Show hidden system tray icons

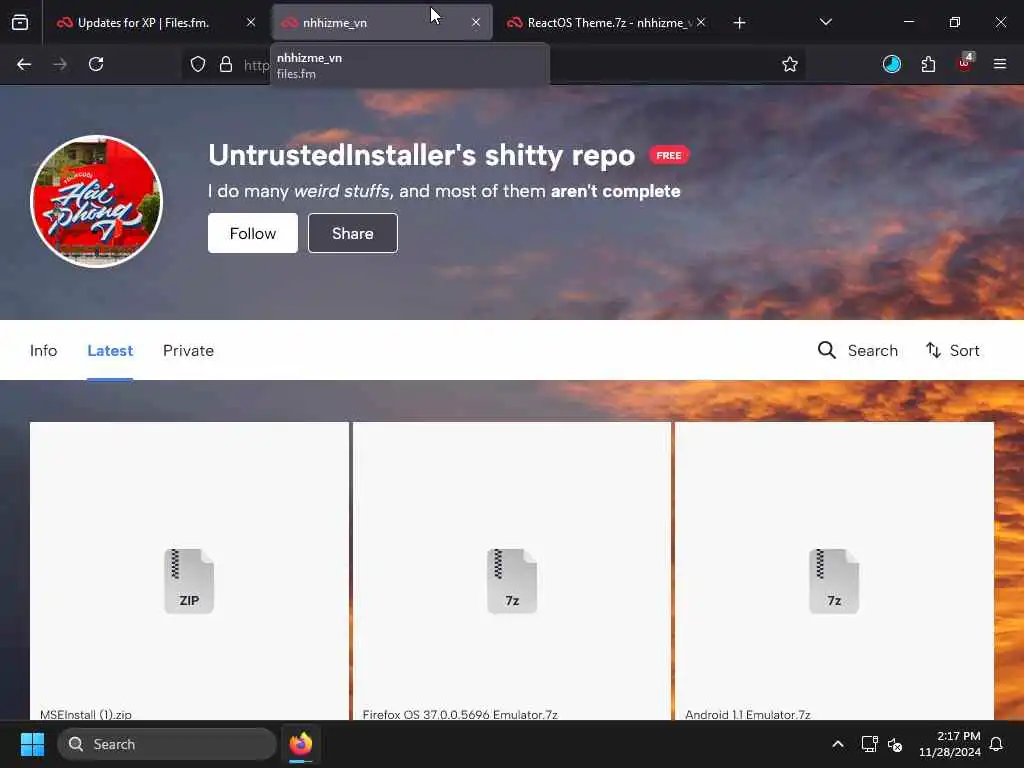click(838, 744)
